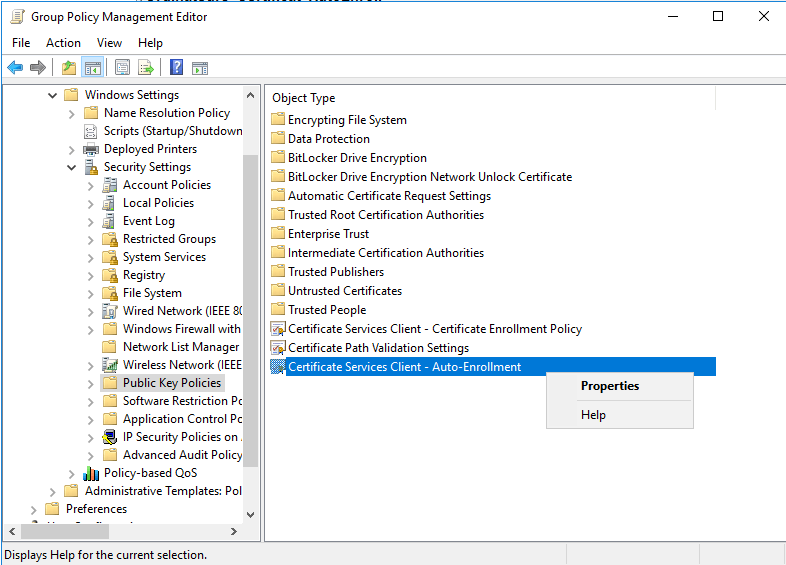Image resolution: width=786 pixels, height=565 pixels.
Task: Select Enterprise Trust entry
Action: pyautogui.click(x=328, y=234)
